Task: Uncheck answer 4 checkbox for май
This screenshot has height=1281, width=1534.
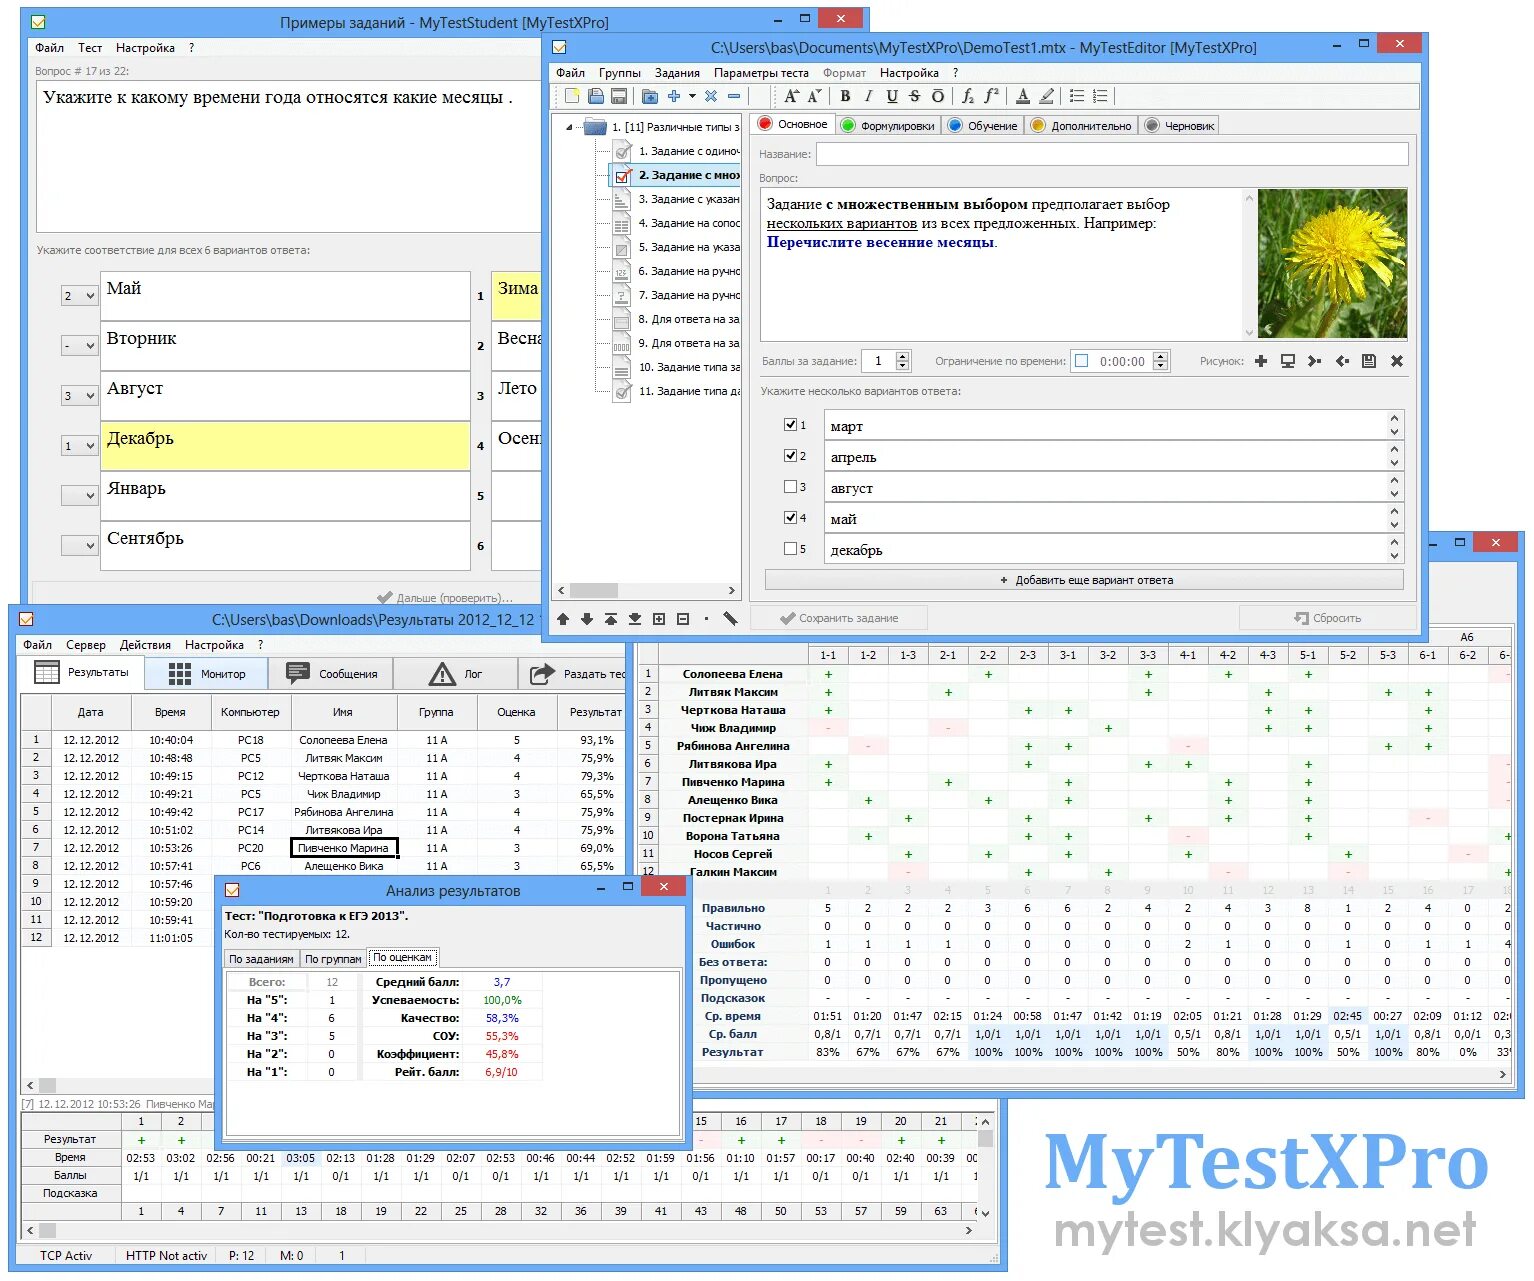Action: coord(791,518)
